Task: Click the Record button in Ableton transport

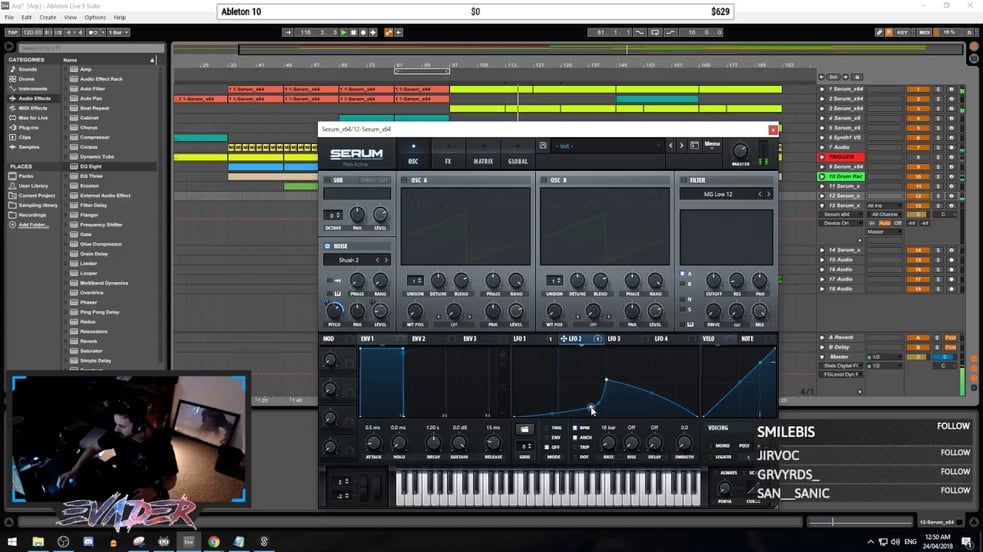Action: click(x=363, y=32)
